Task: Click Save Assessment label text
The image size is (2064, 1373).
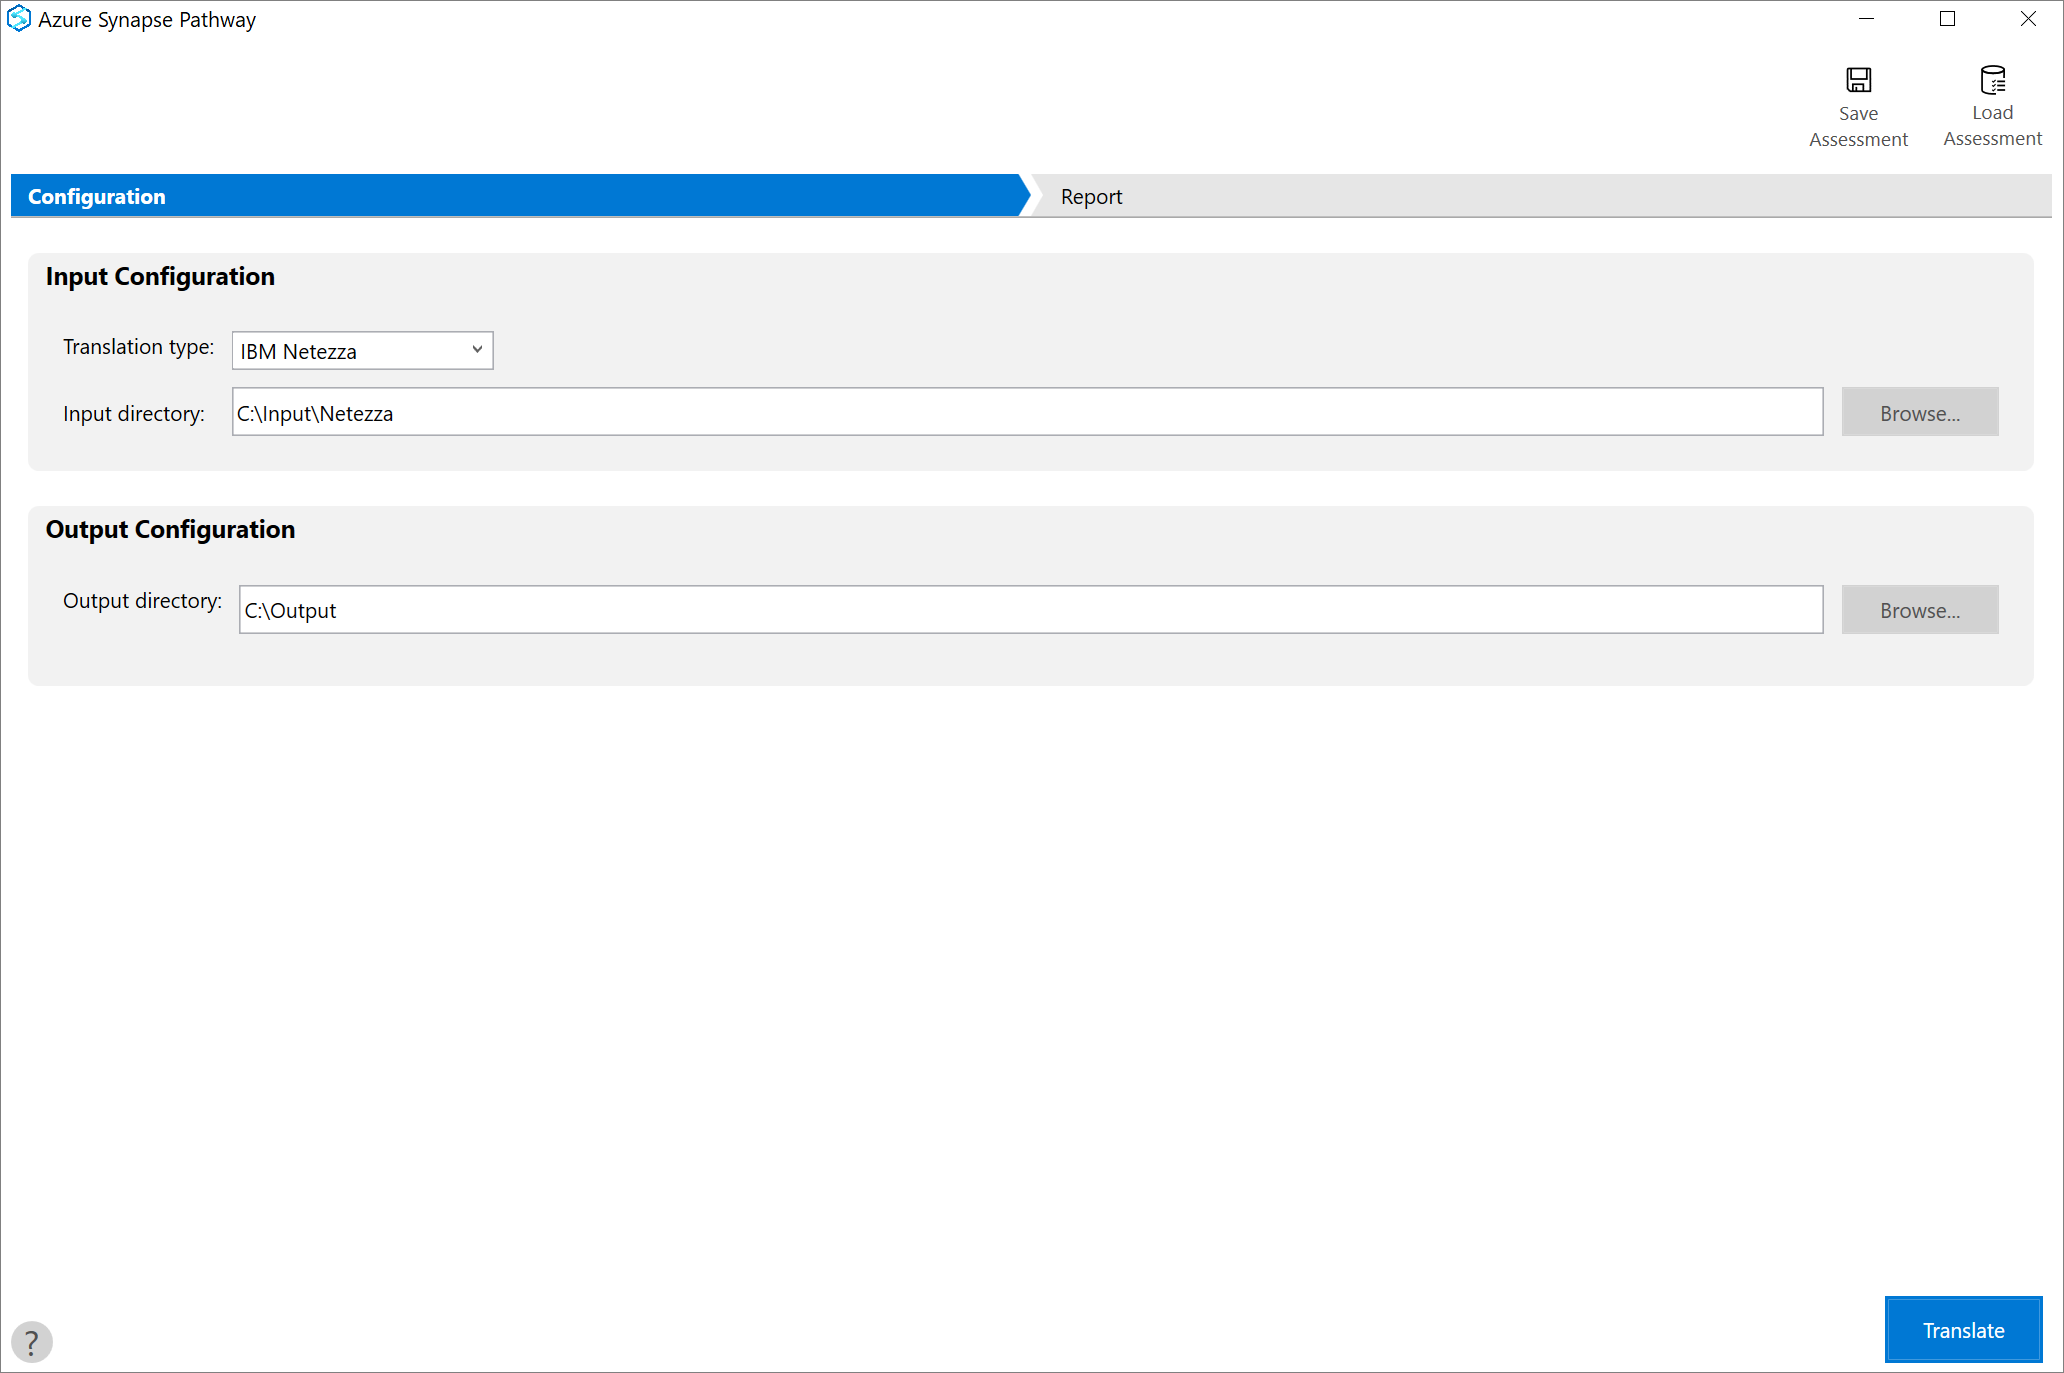Action: tap(1857, 126)
